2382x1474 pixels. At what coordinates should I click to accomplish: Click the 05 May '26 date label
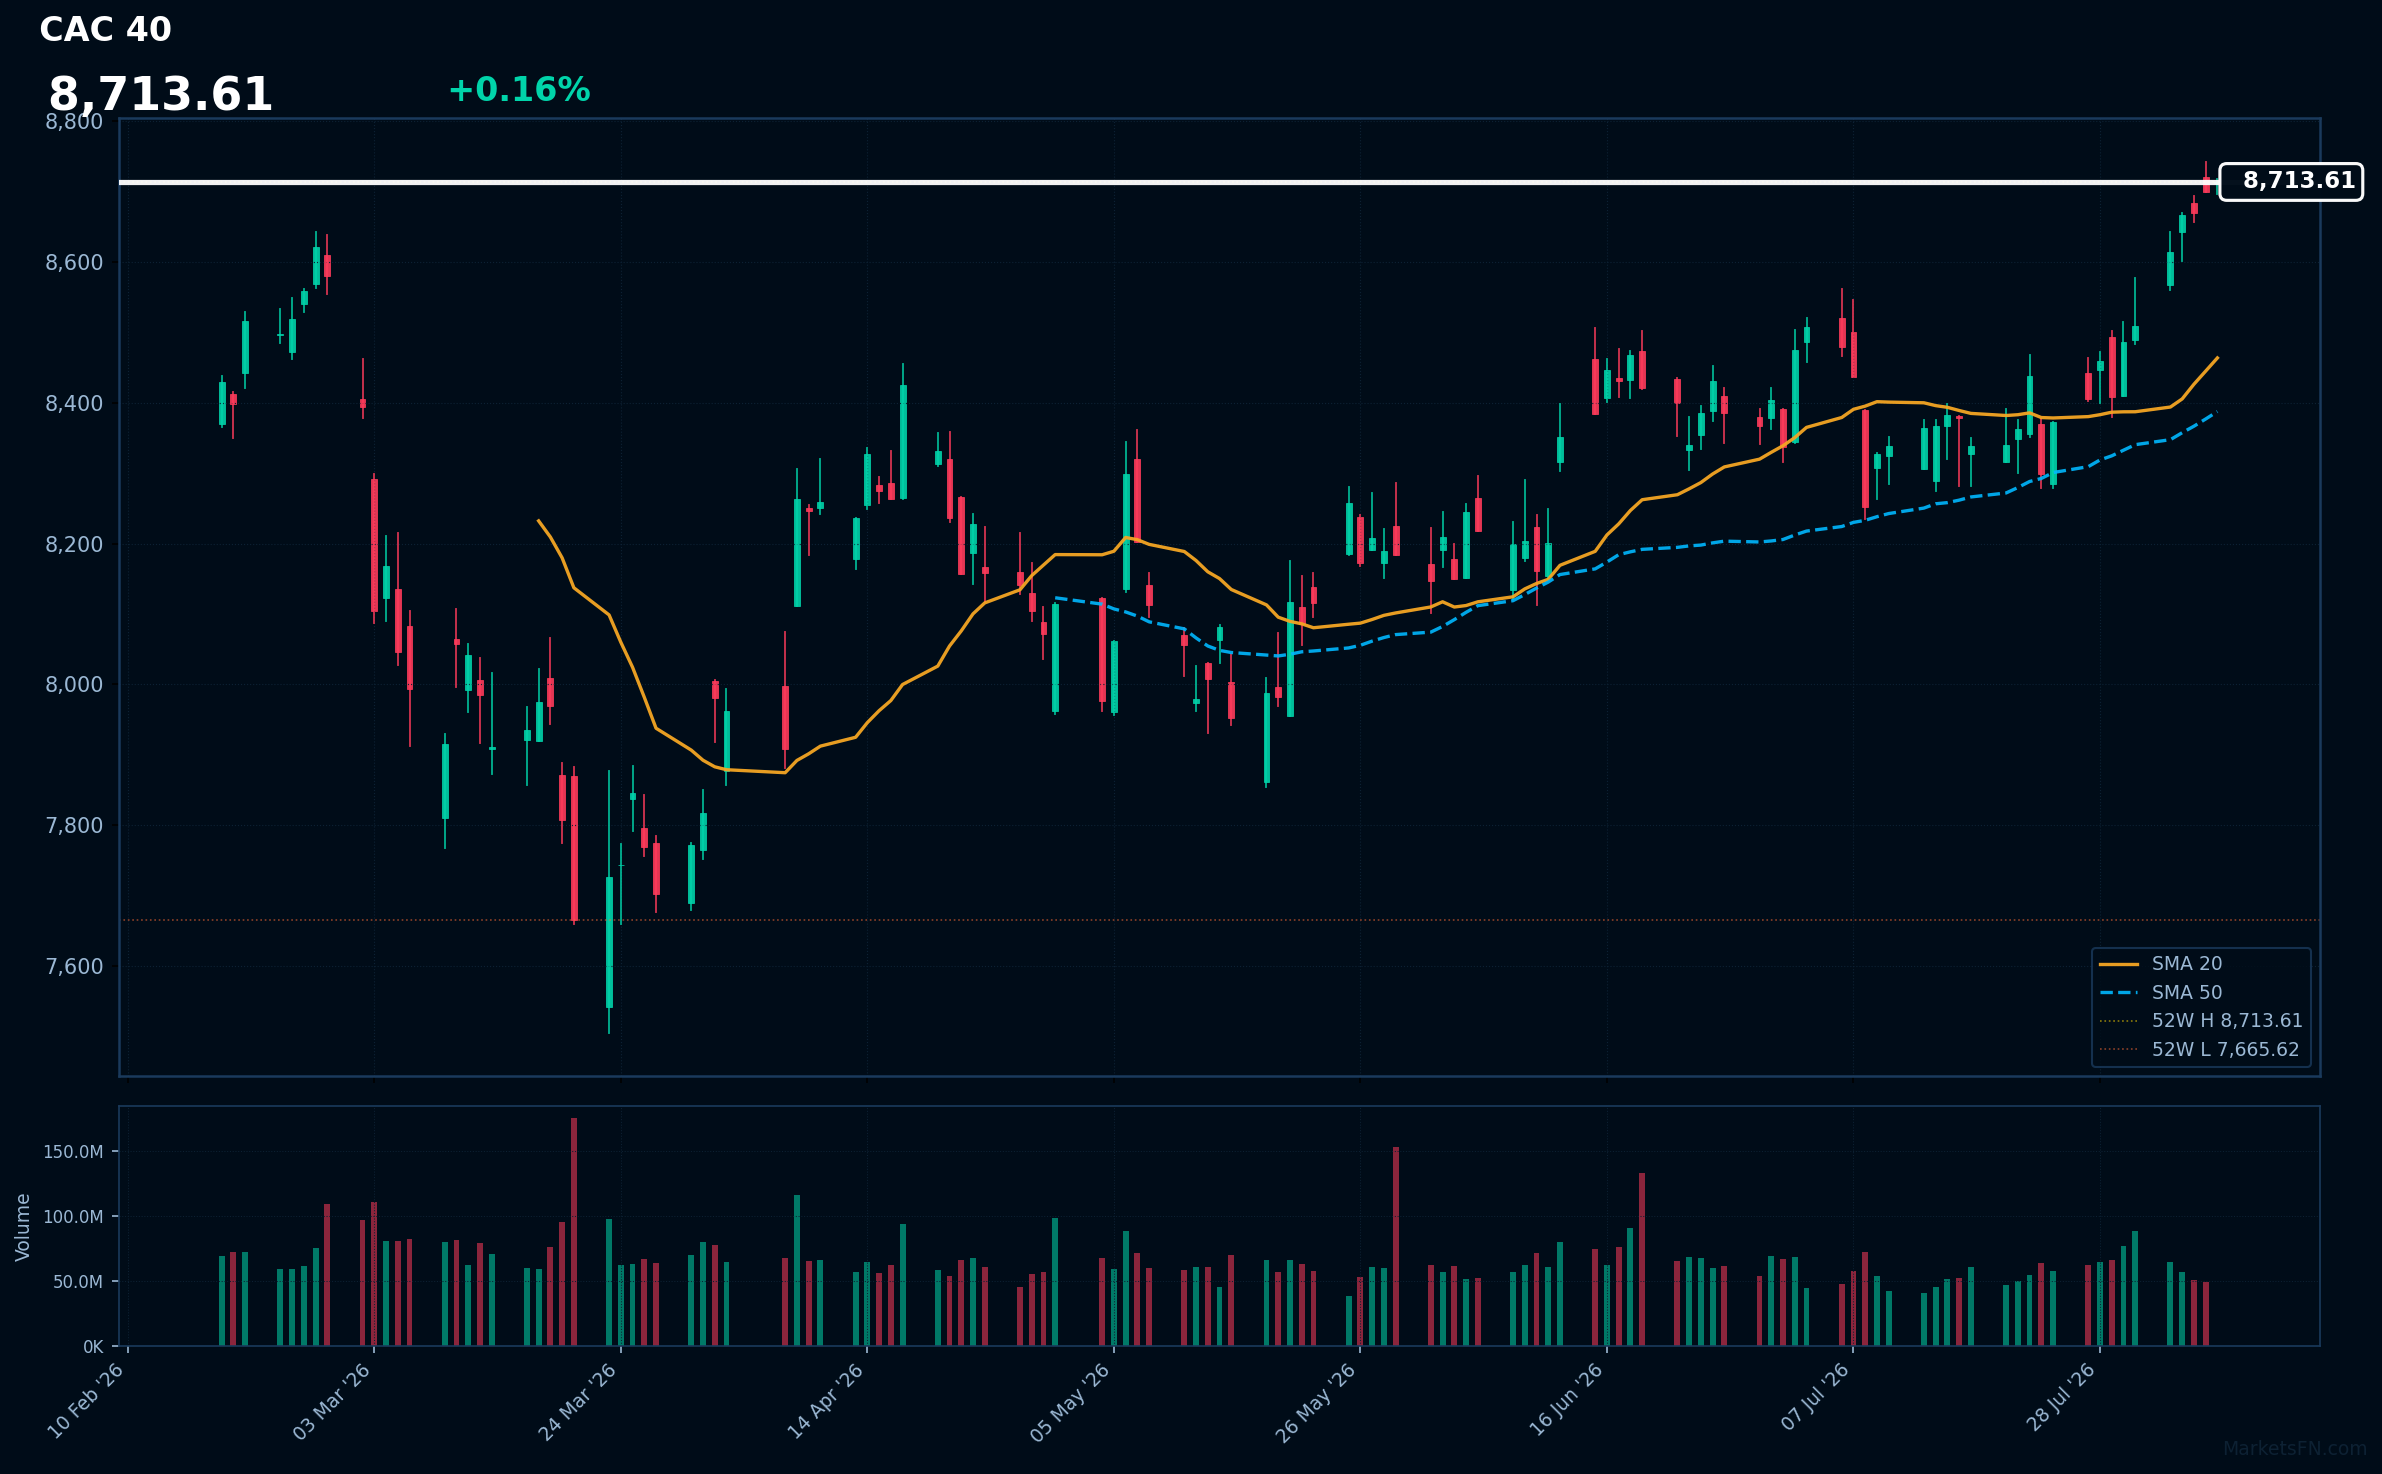click(1071, 1400)
